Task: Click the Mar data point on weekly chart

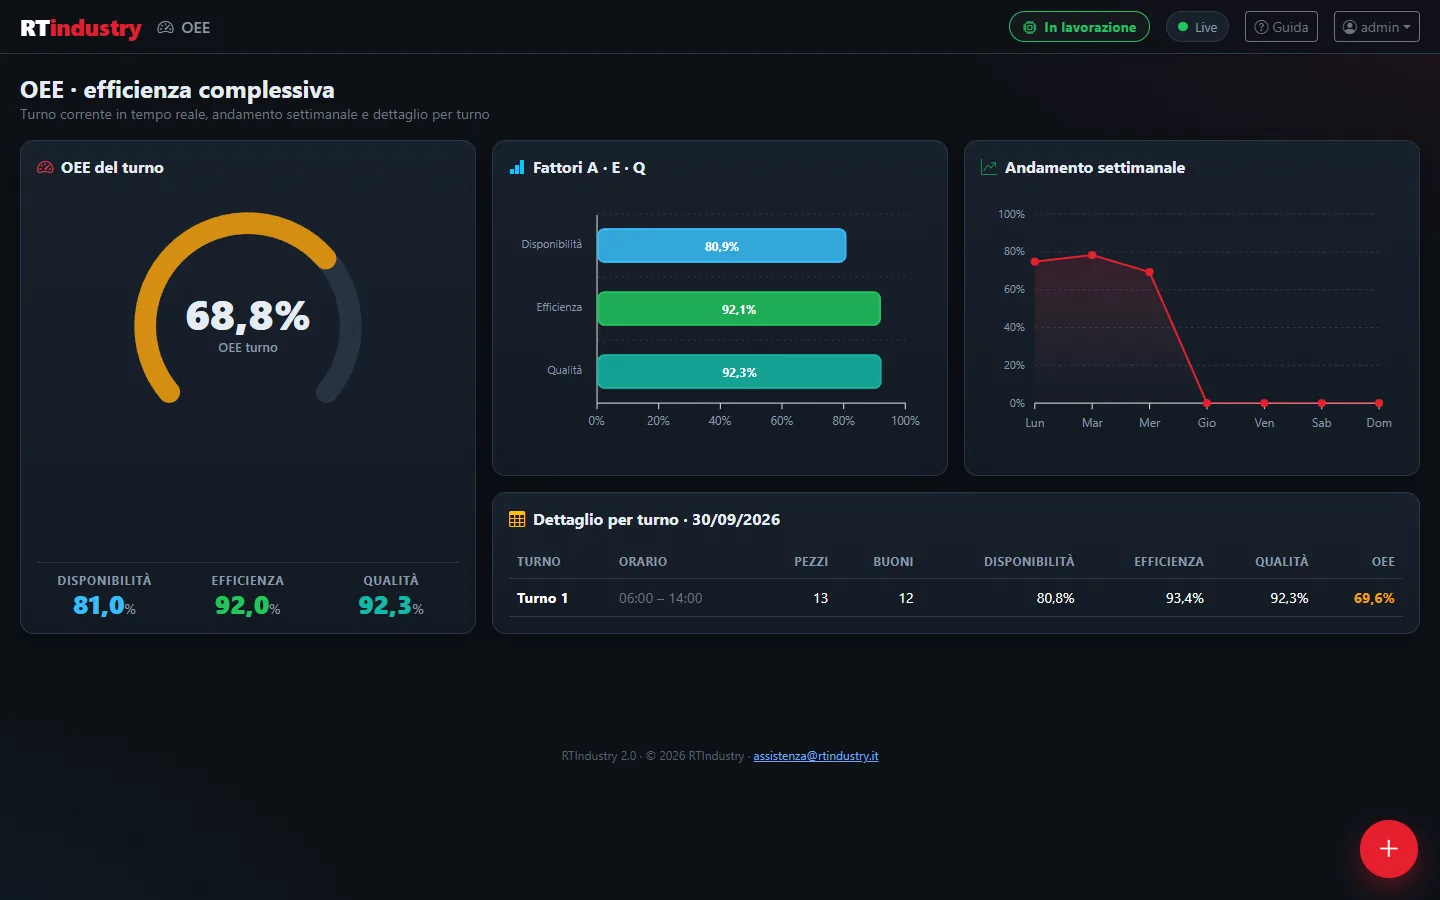Action: pyautogui.click(x=1092, y=255)
